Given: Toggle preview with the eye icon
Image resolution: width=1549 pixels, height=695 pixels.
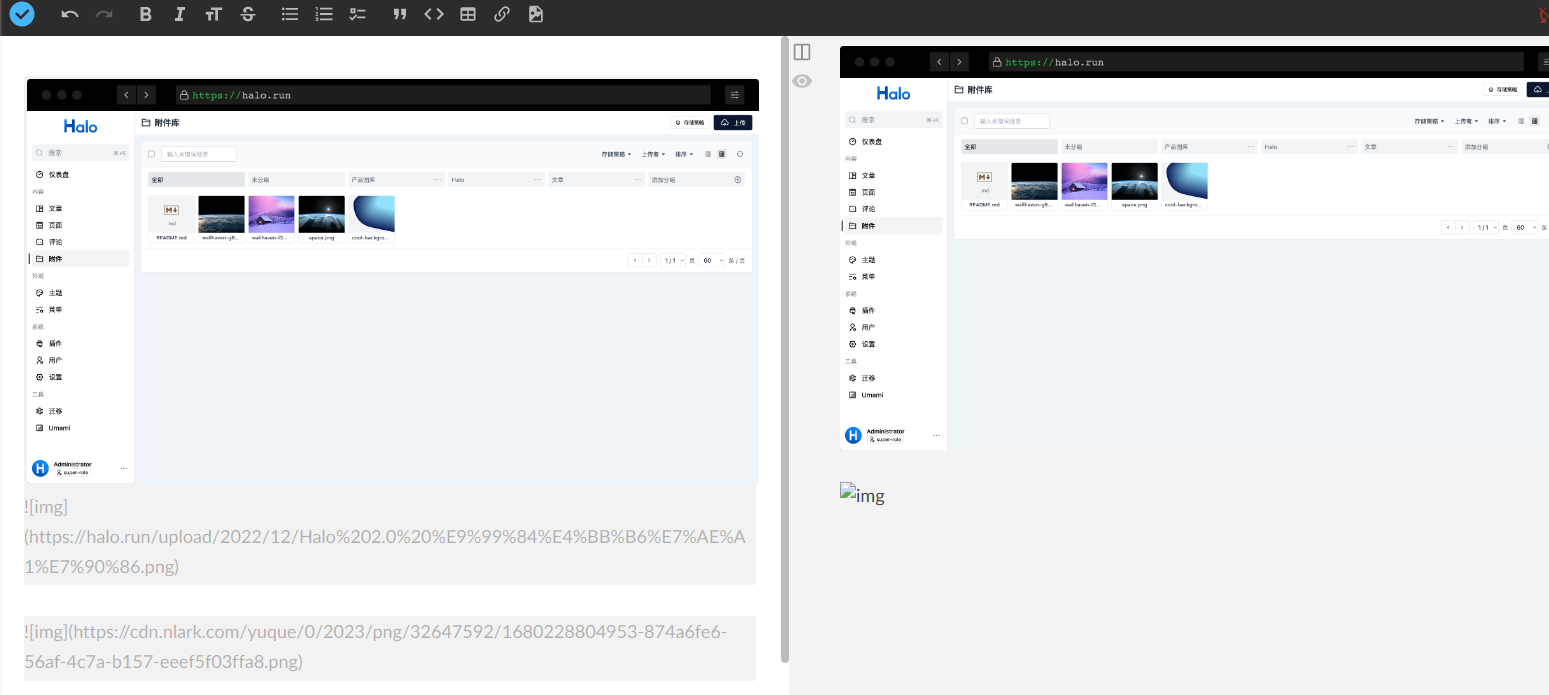Looking at the screenshot, I should tap(802, 81).
